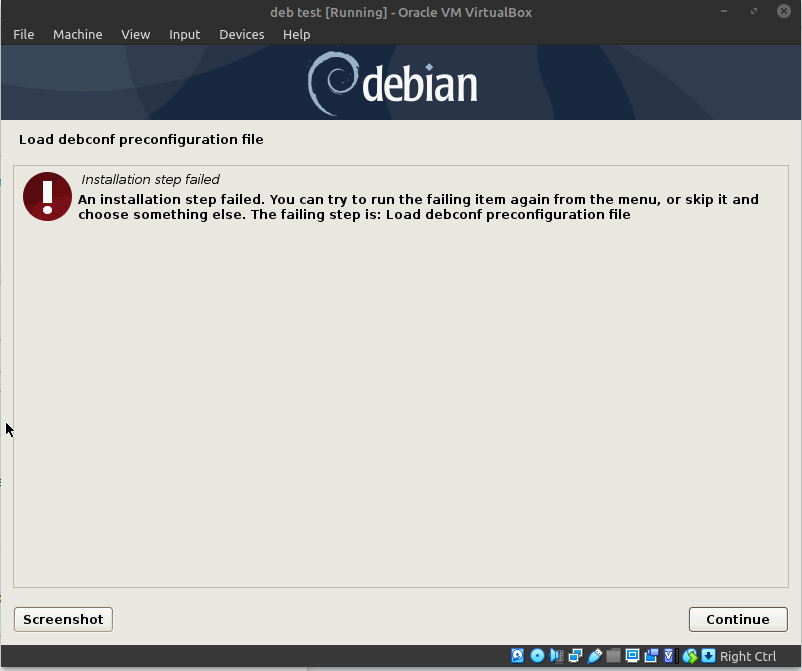
Task: Click the USB devices indicator icon
Action: pyautogui.click(x=595, y=656)
